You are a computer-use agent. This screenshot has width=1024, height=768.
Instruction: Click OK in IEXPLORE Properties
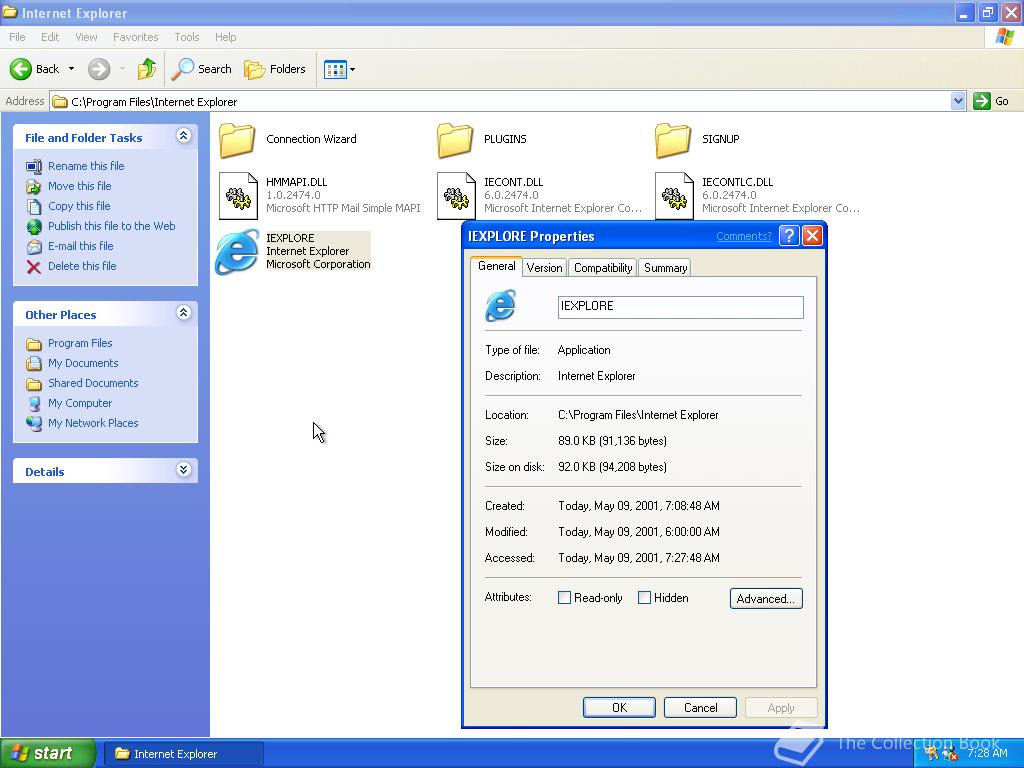pyautogui.click(x=619, y=707)
